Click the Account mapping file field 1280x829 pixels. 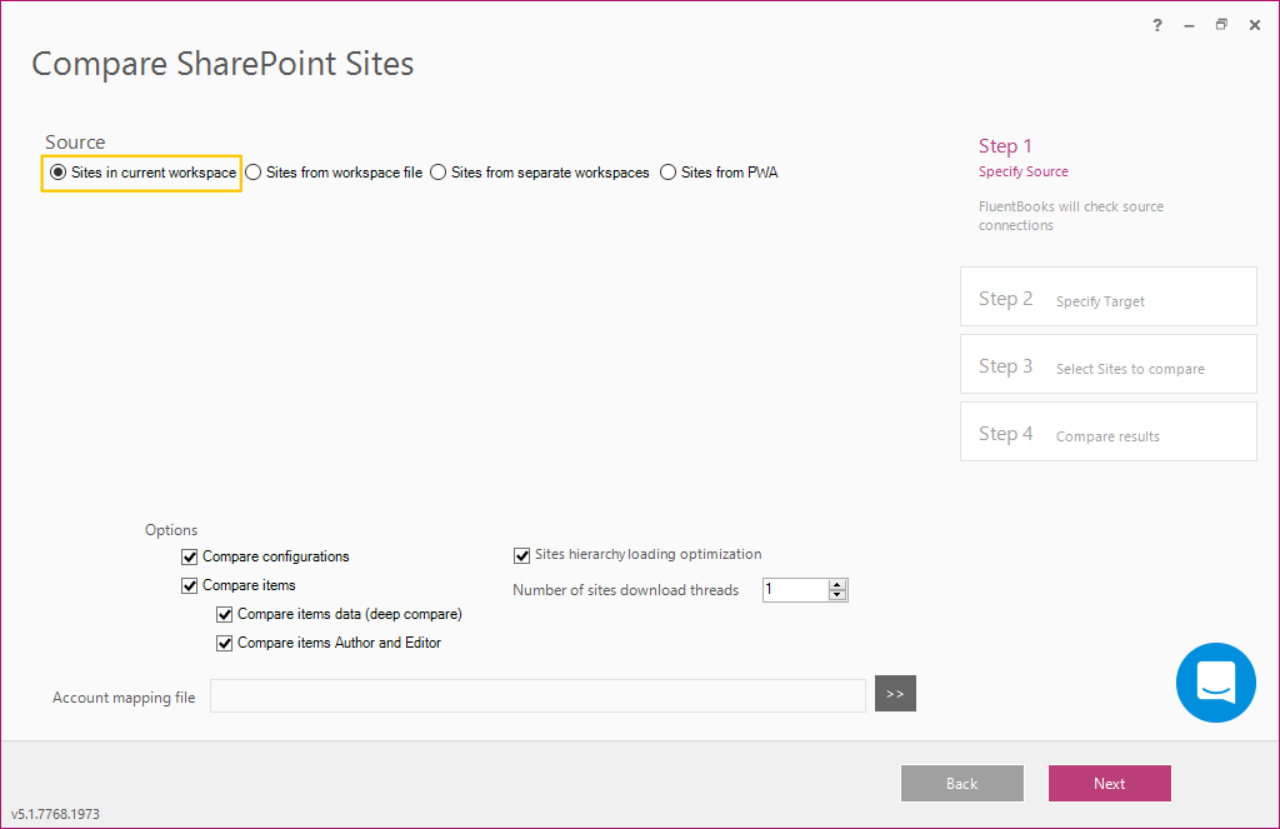[538, 696]
